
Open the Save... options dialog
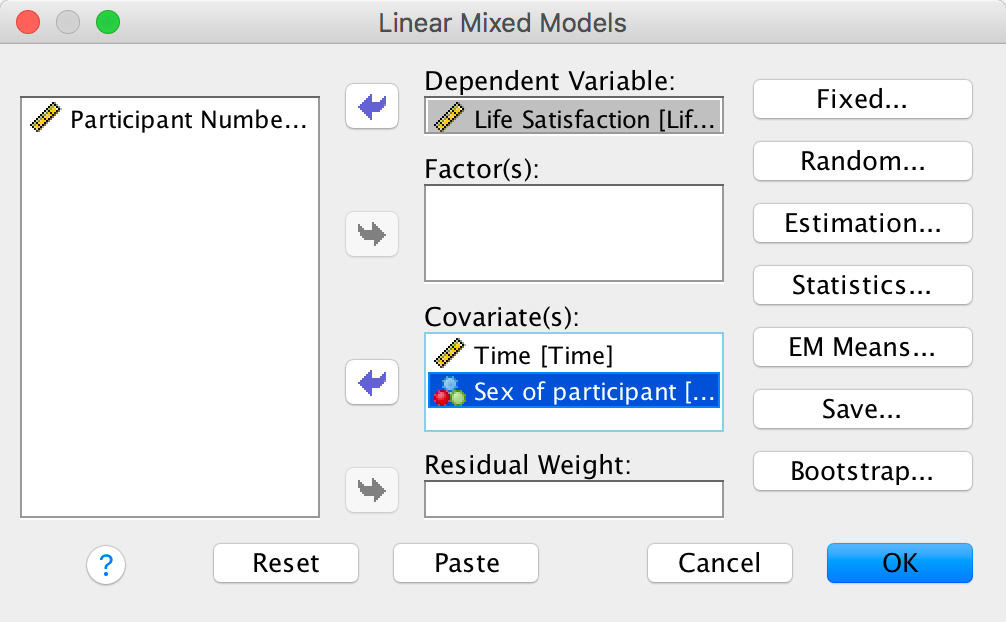coord(862,409)
